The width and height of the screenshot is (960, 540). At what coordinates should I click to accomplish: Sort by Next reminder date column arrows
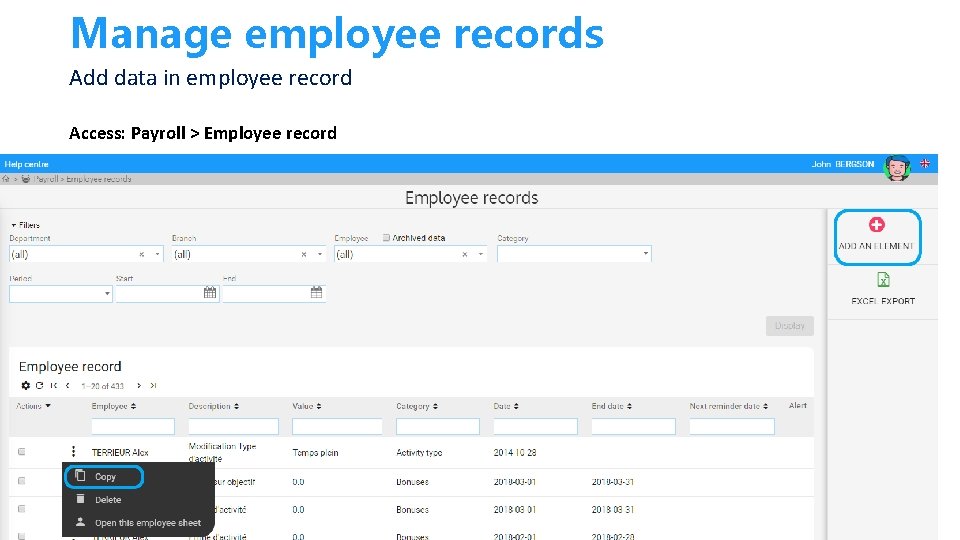coord(765,406)
